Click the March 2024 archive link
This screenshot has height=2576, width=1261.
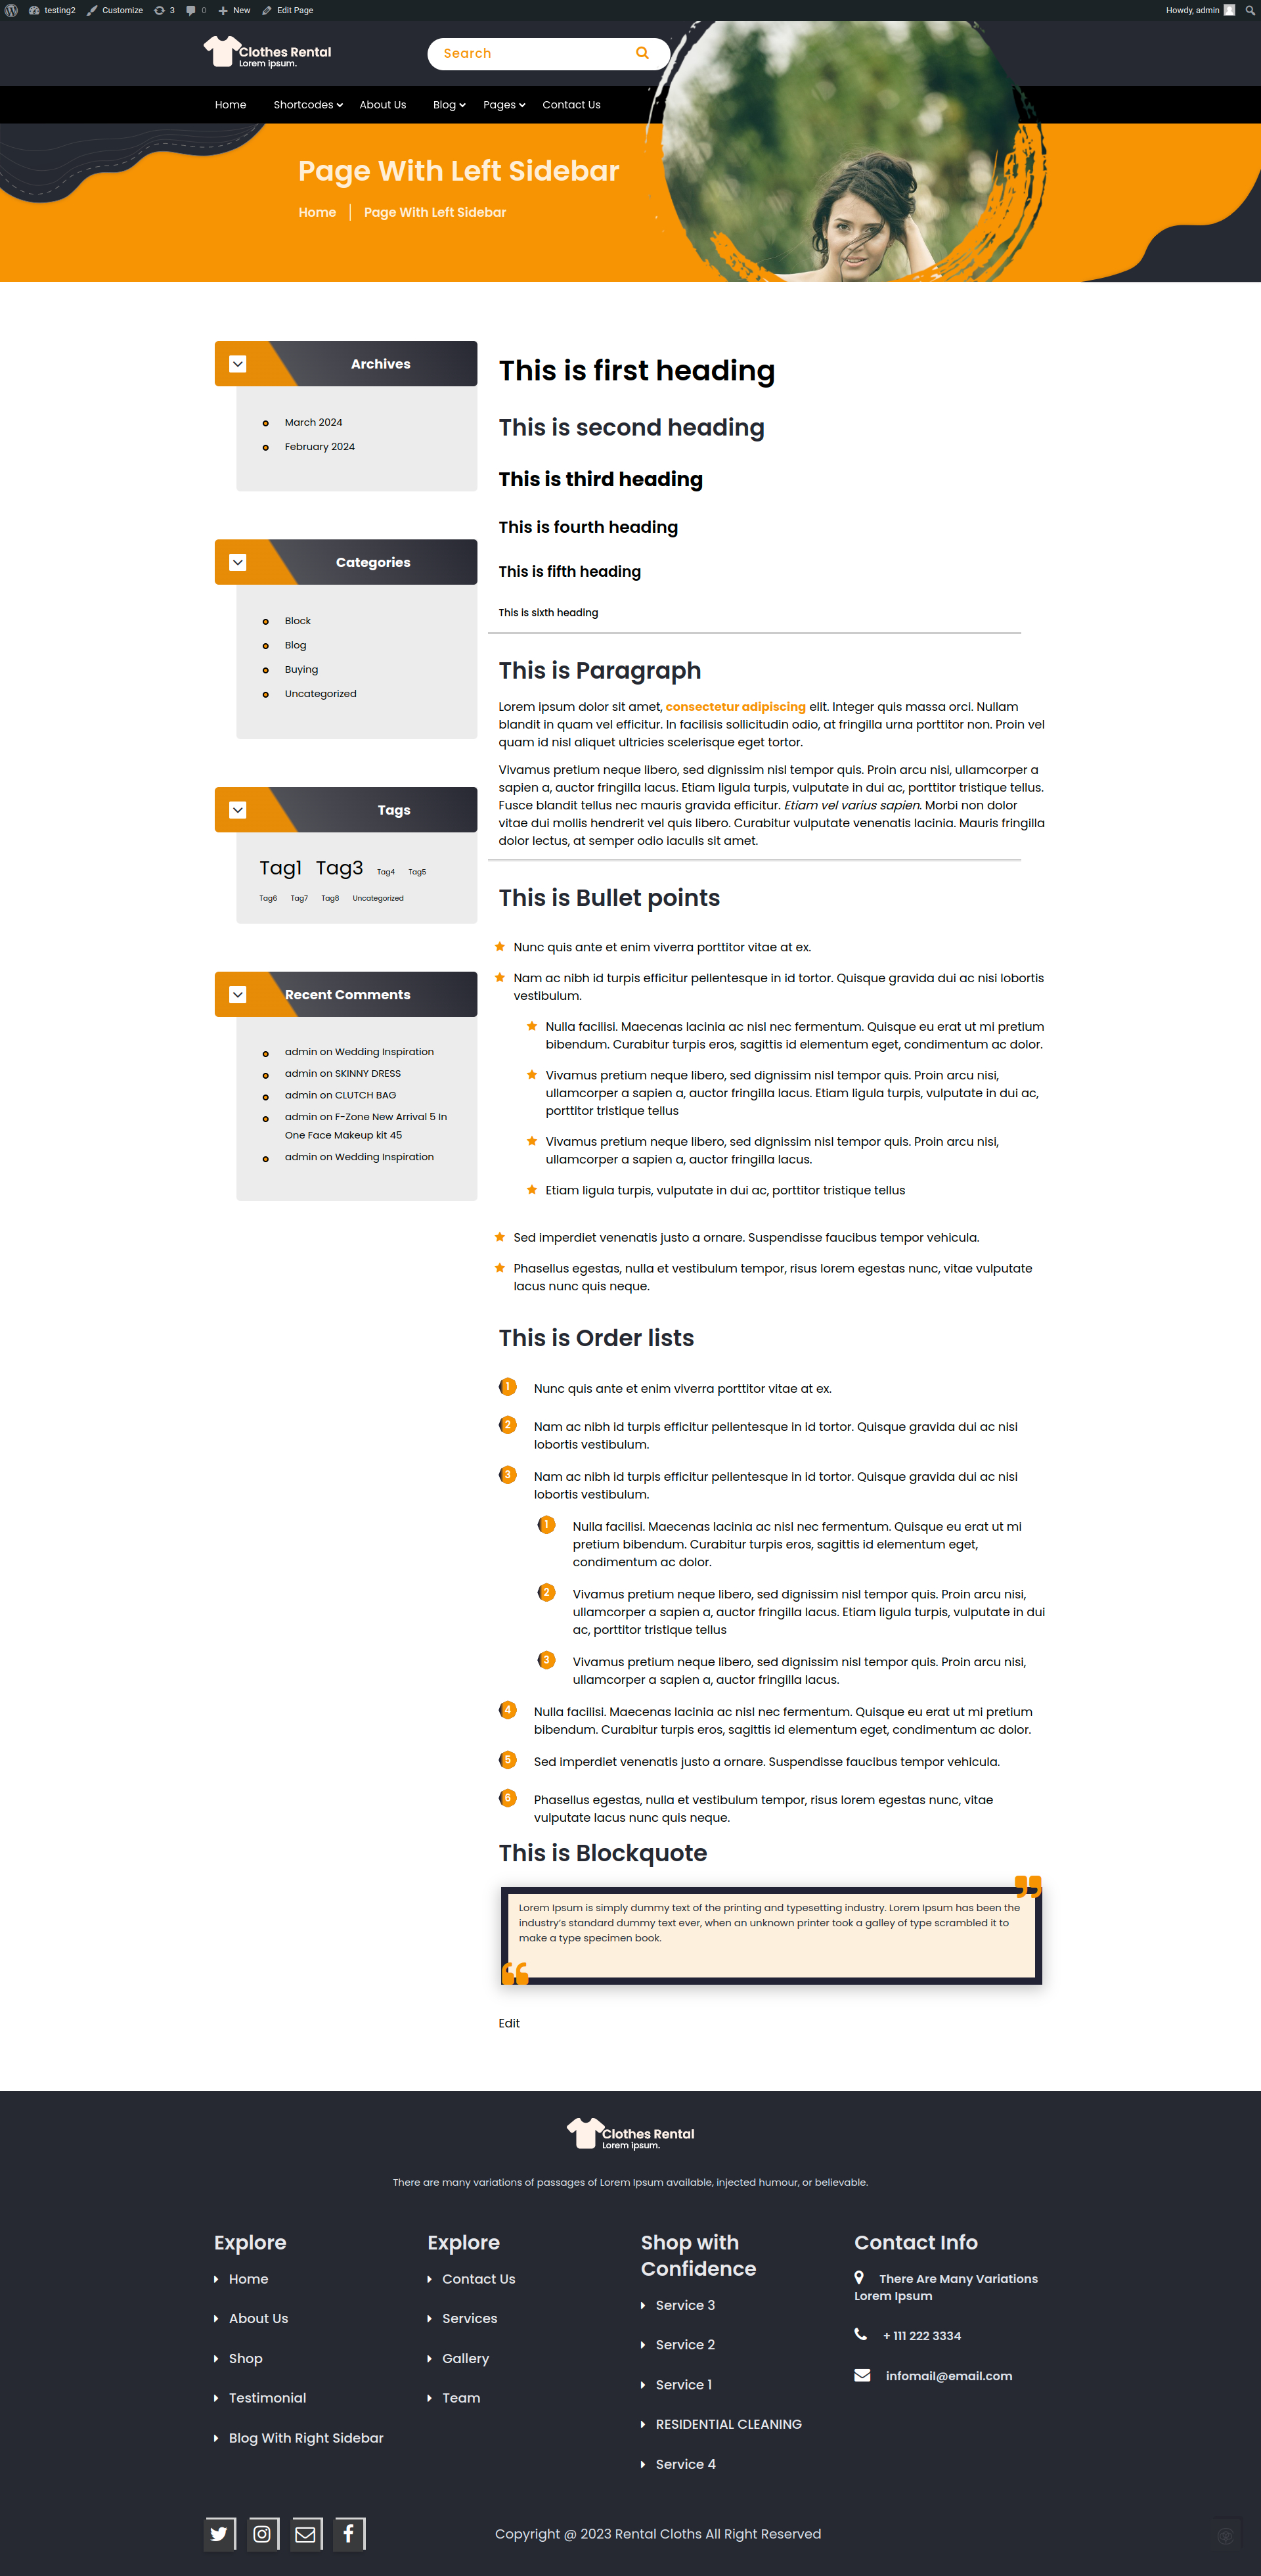point(314,422)
